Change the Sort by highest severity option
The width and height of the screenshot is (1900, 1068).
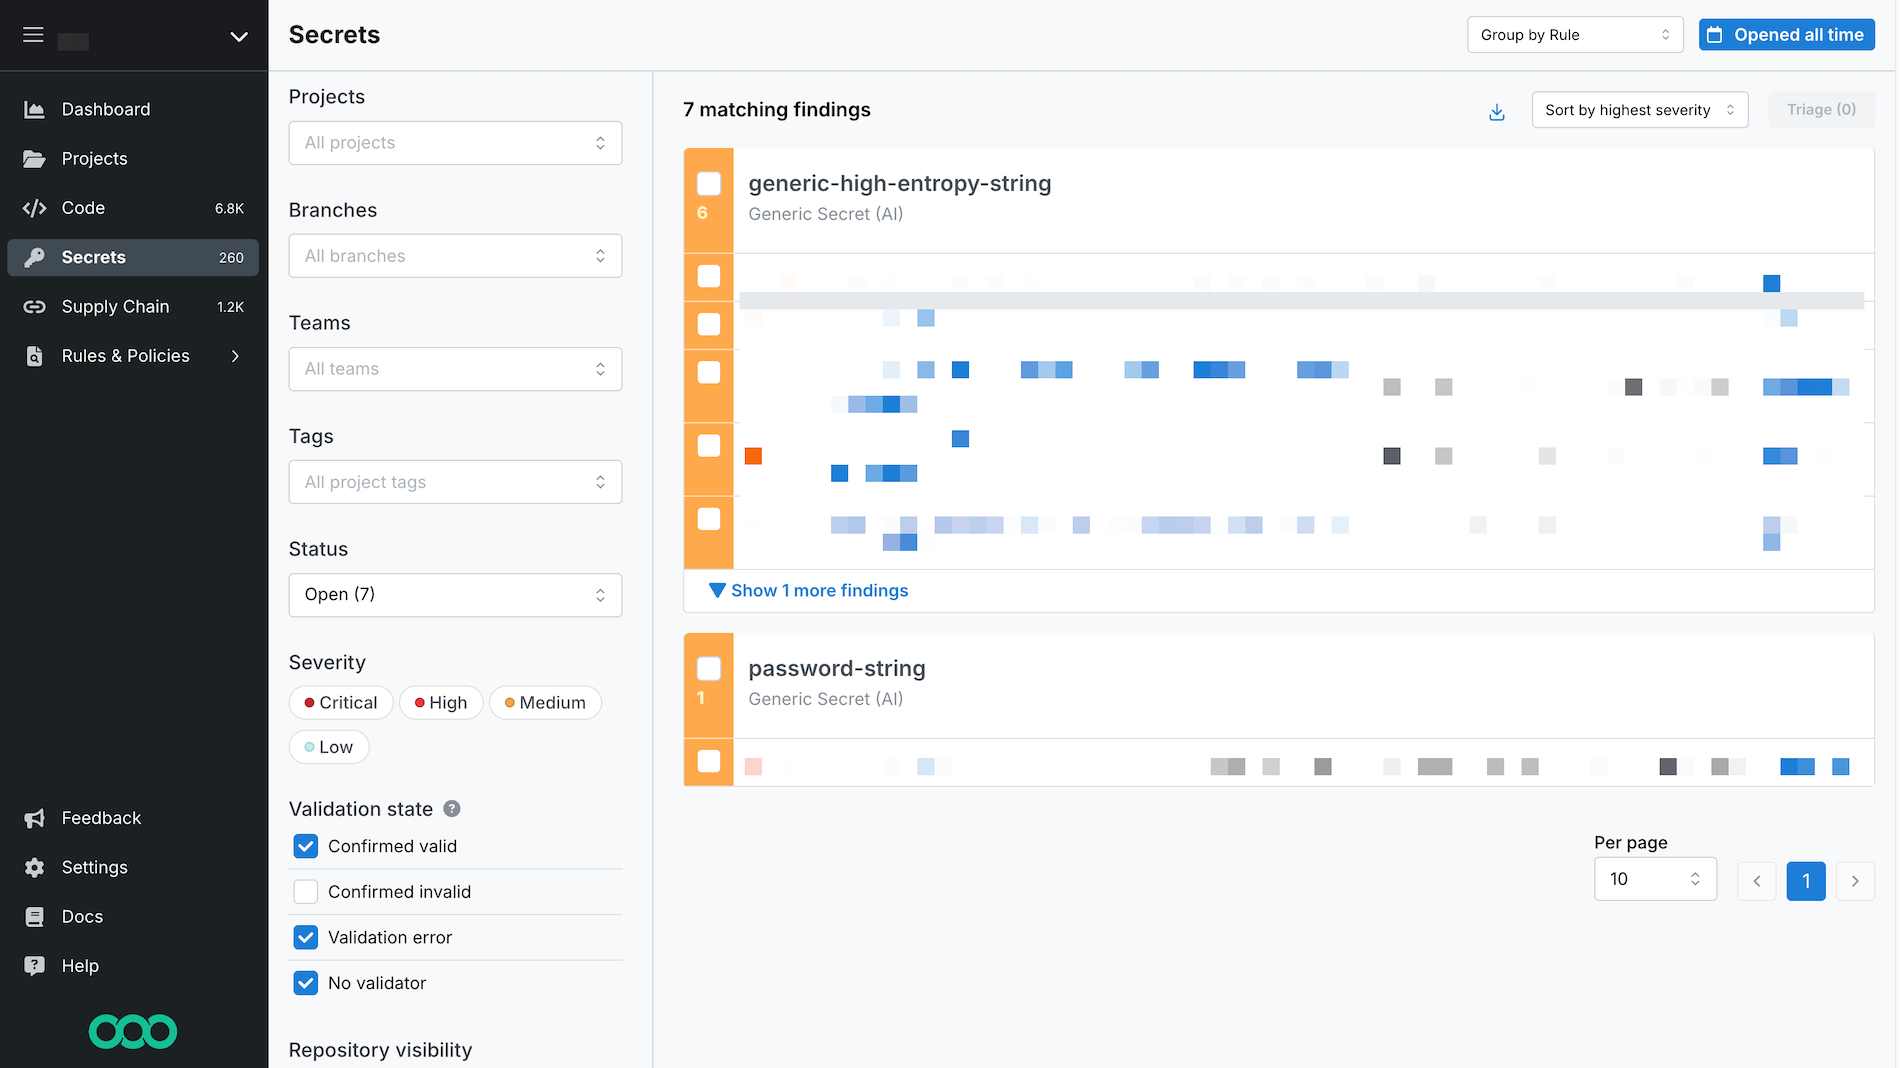(x=1639, y=110)
